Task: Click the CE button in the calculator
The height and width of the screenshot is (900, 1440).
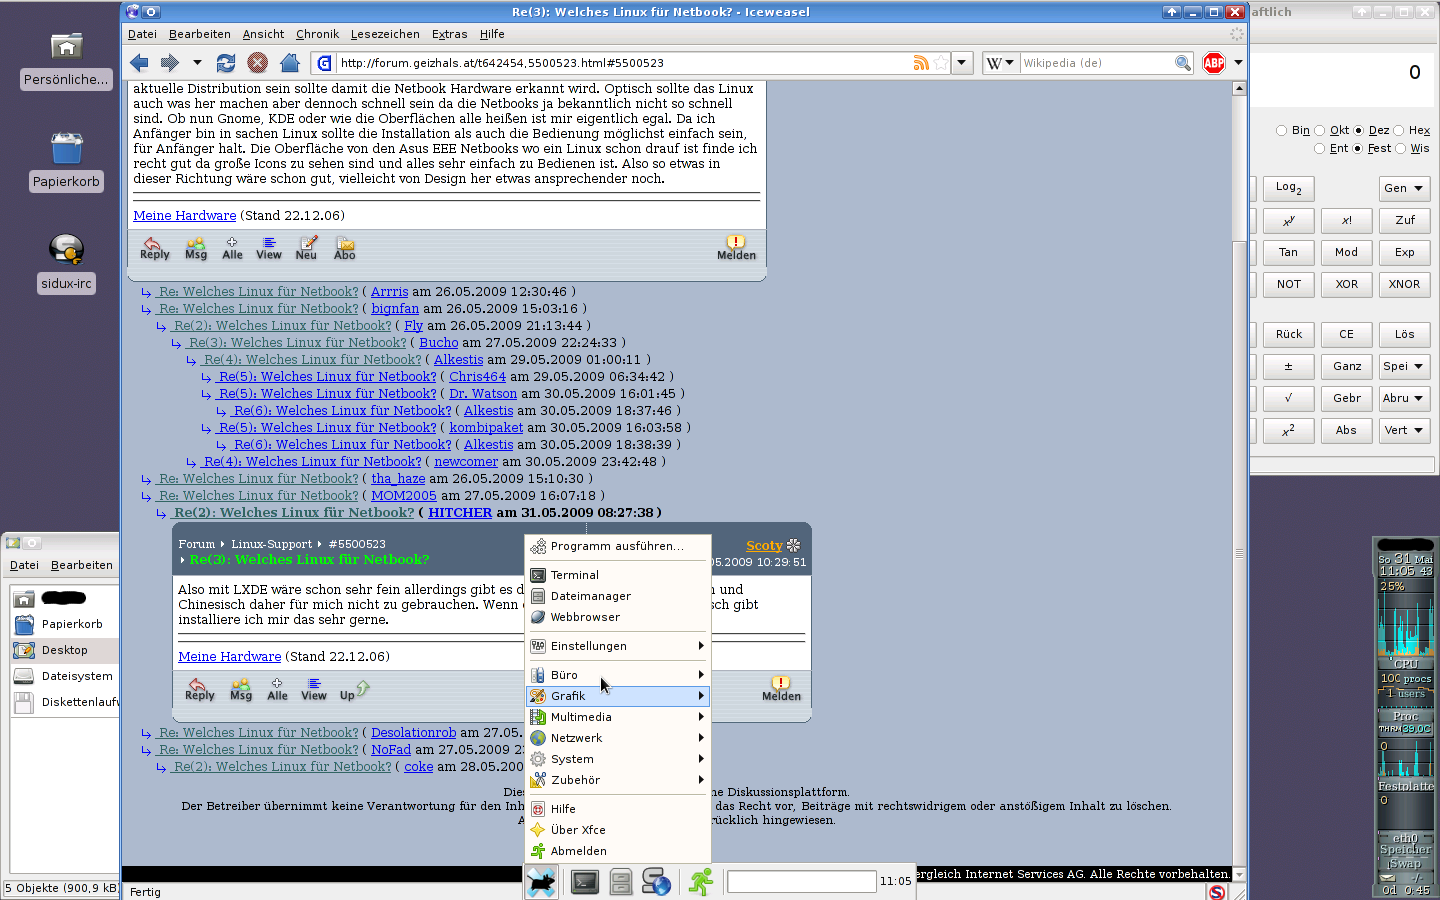Action: point(1346,334)
